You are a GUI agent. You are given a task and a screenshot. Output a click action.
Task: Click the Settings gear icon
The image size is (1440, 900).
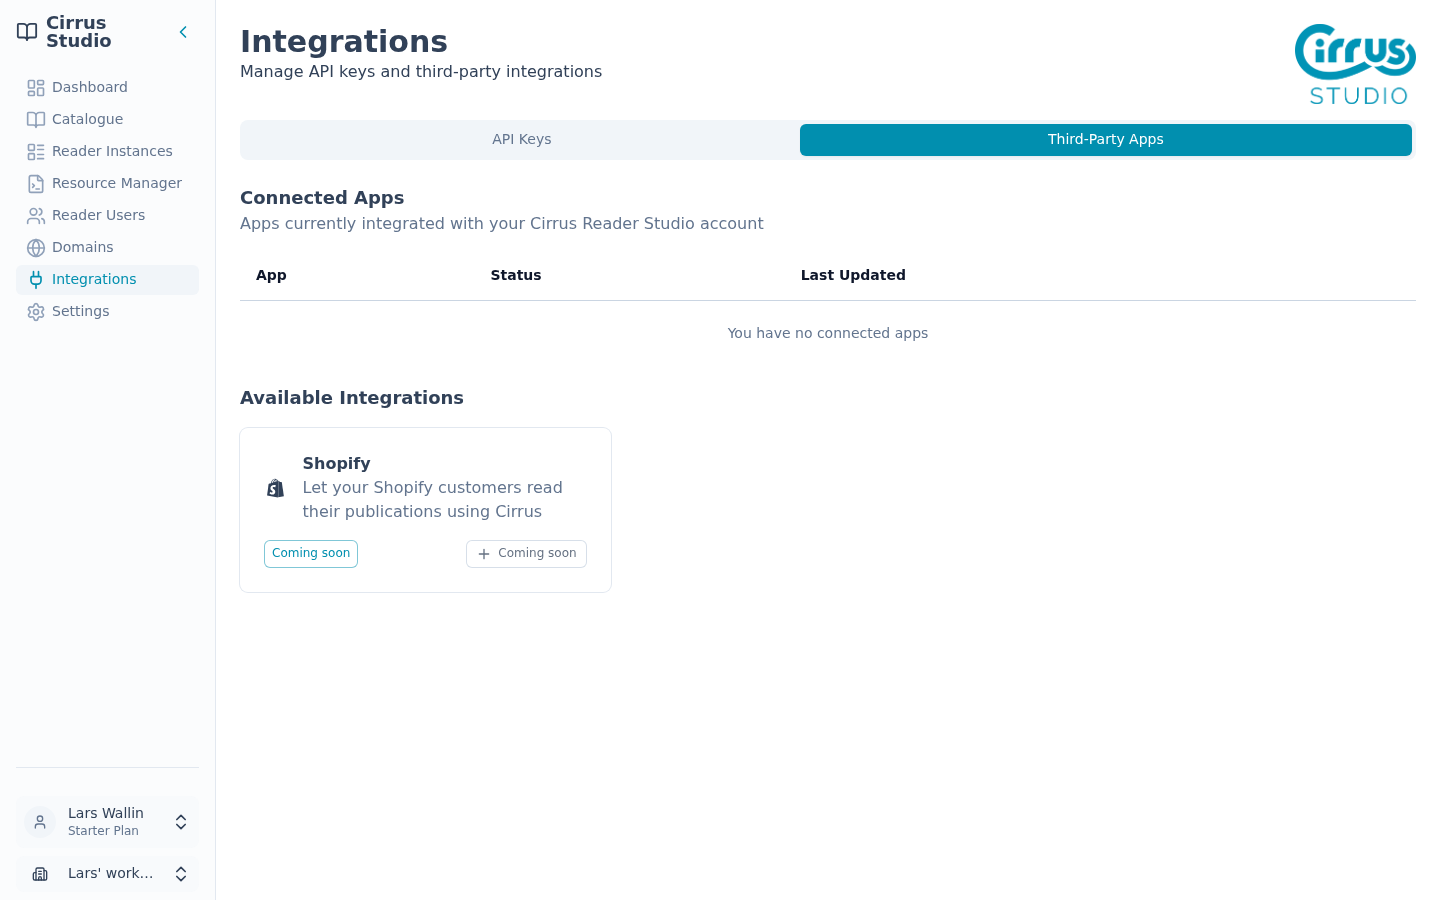[36, 312]
